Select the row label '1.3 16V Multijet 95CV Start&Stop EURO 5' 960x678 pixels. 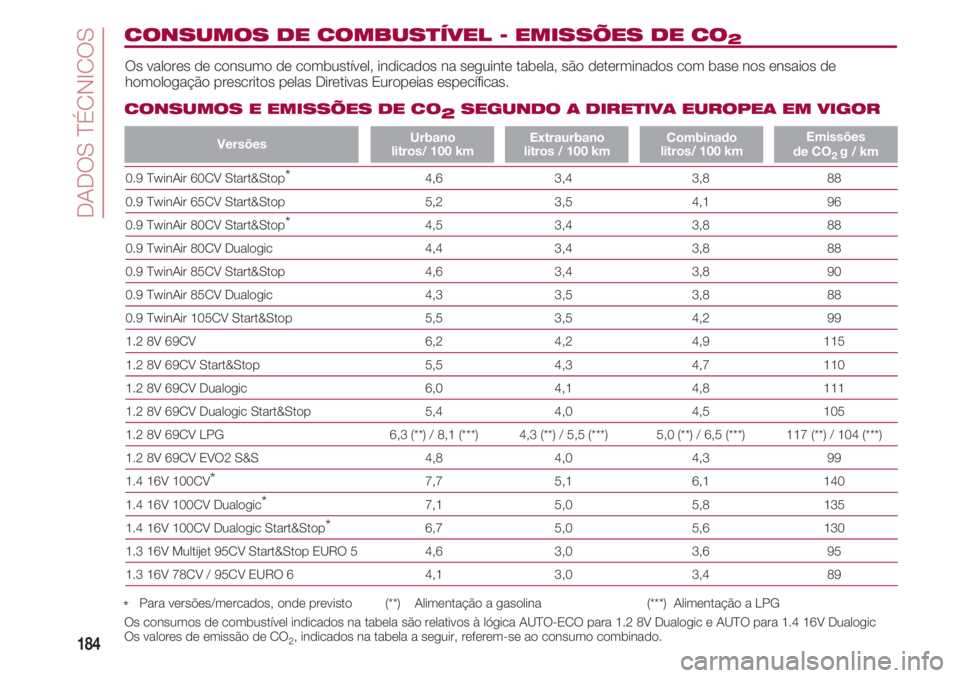[241, 551]
